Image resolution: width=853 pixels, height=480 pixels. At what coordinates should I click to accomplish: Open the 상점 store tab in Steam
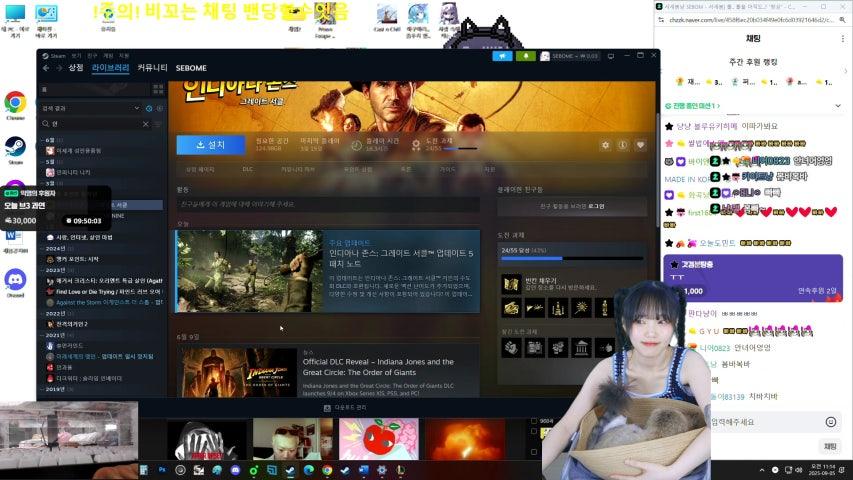click(x=76, y=68)
